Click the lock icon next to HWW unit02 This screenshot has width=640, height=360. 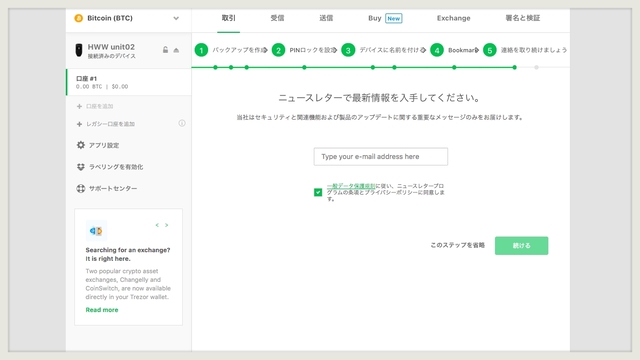(x=165, y=50)
